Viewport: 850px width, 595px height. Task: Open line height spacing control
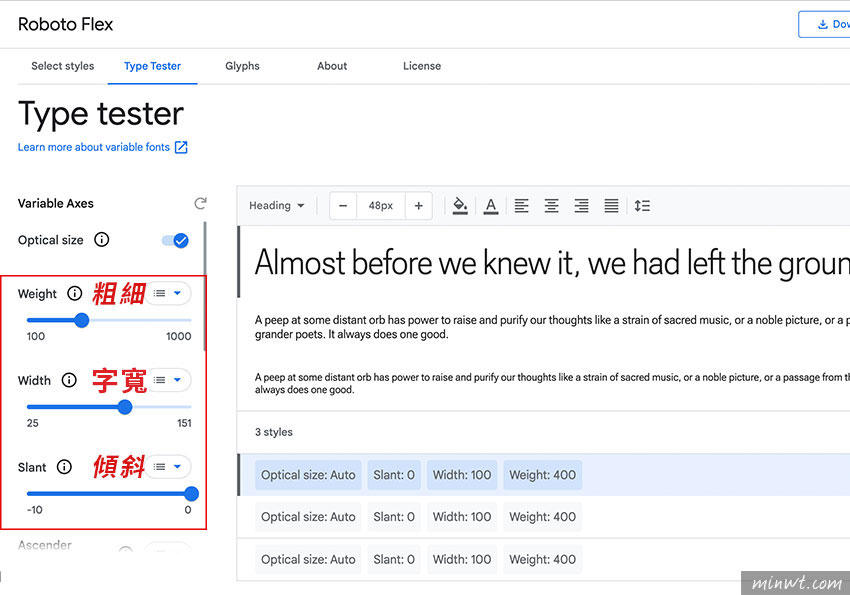(x=642, y=206)
